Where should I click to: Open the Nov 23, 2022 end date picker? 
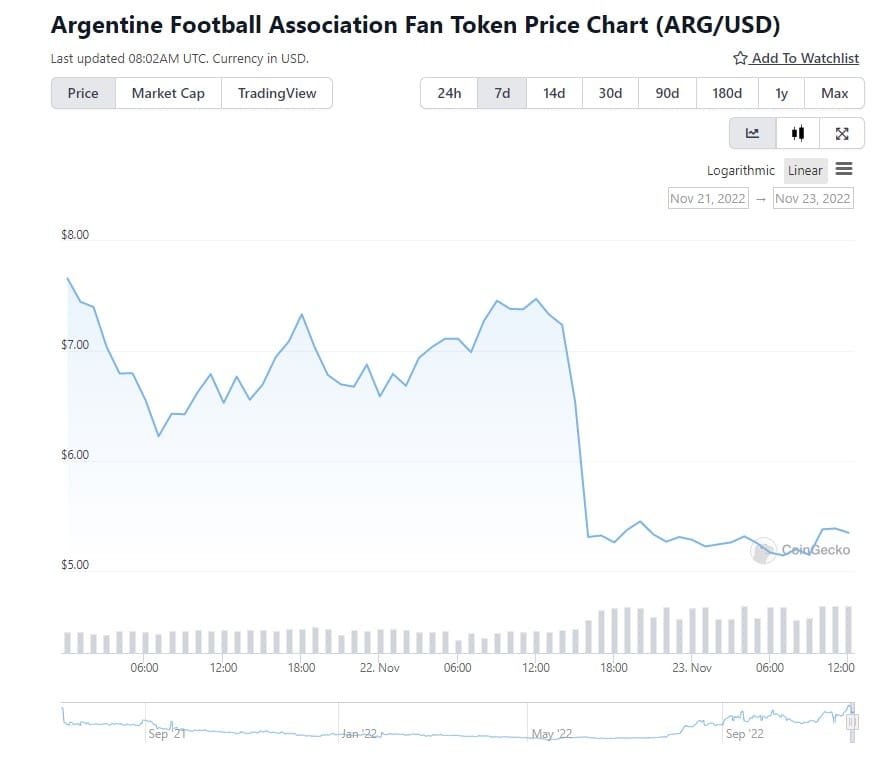point(813,198)
